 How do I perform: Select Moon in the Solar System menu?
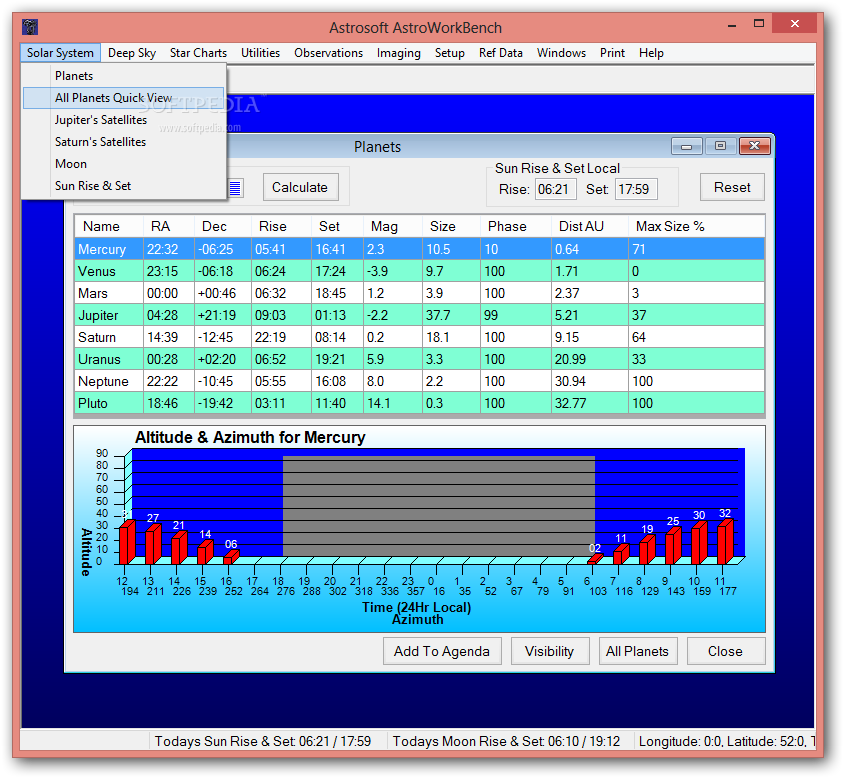tap(124, 164)
